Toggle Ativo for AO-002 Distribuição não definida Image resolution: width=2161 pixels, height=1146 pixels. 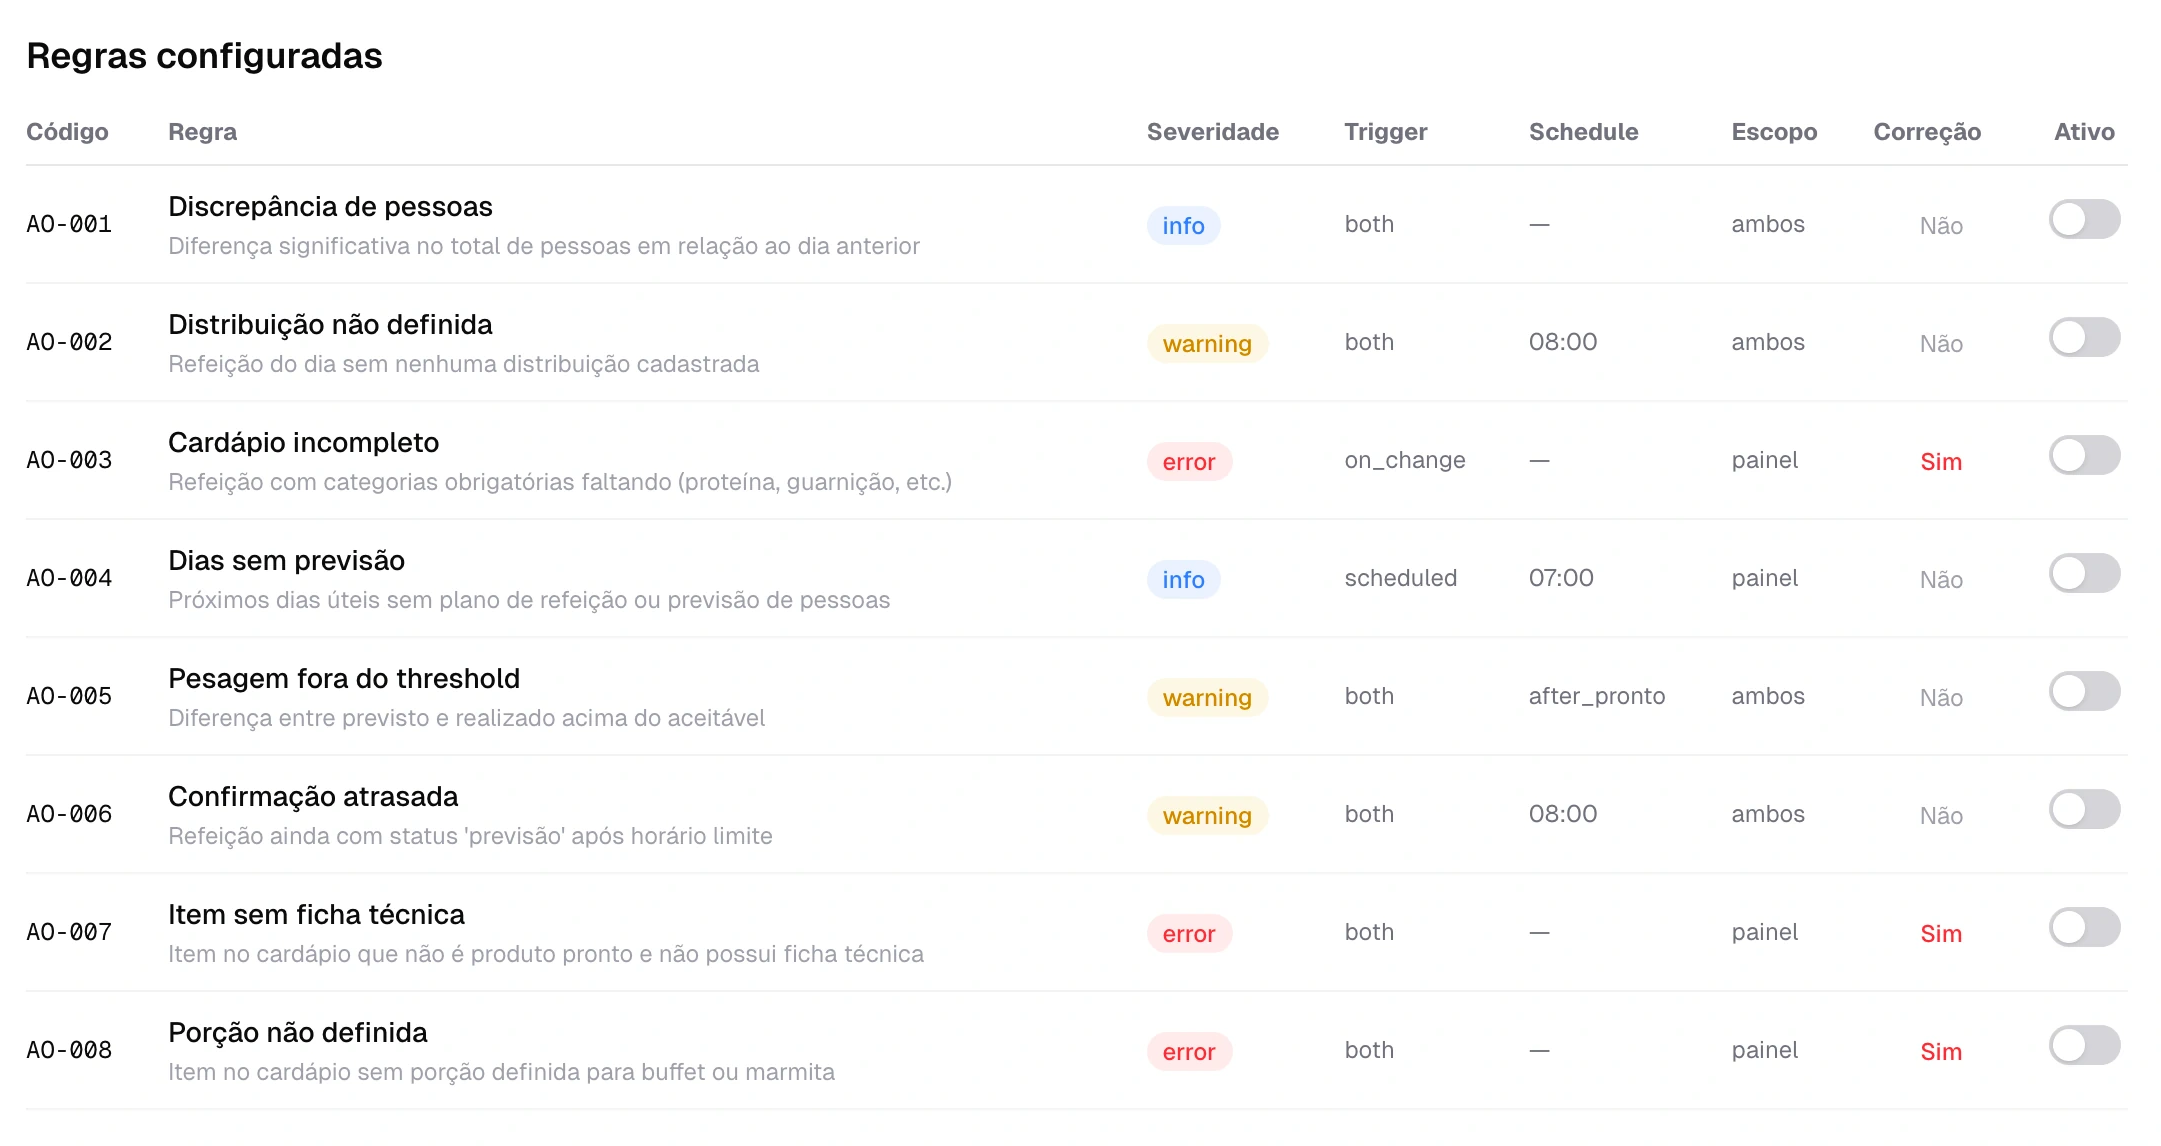2085,337
